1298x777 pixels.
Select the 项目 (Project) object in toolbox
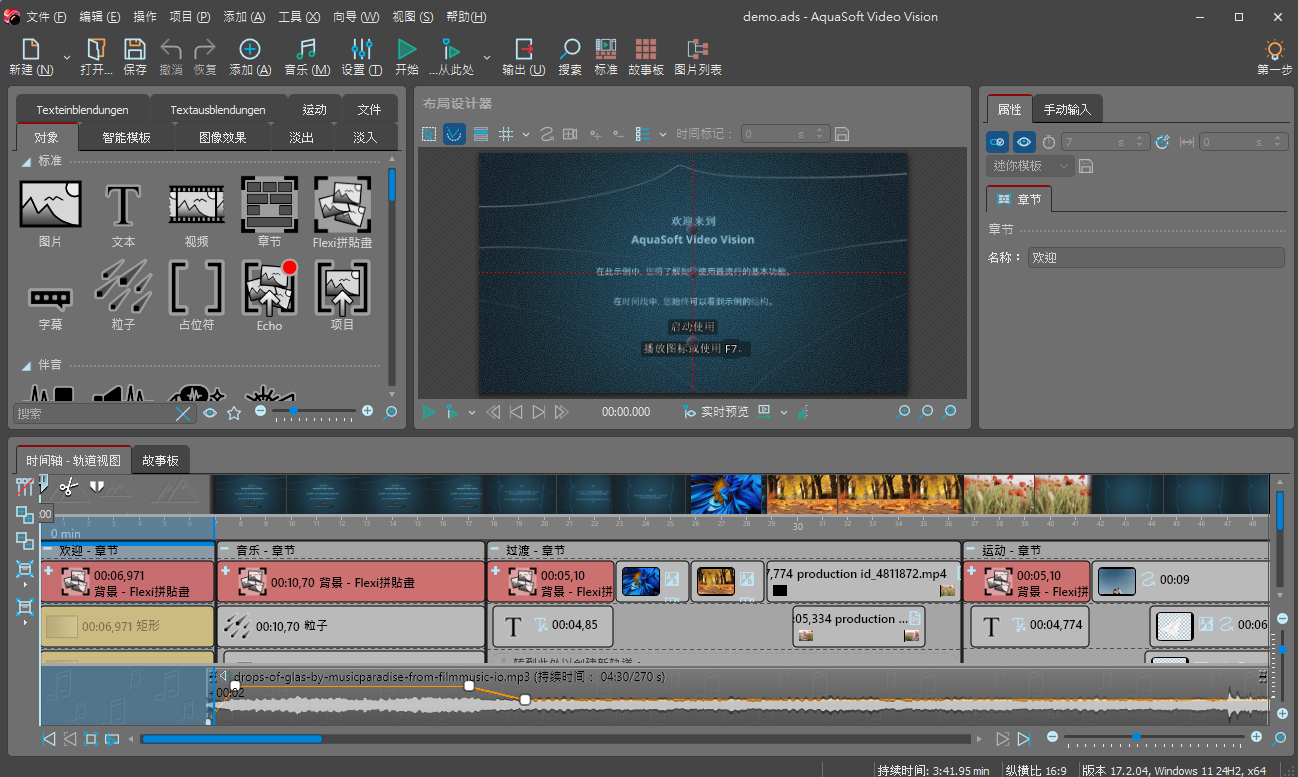343,296
